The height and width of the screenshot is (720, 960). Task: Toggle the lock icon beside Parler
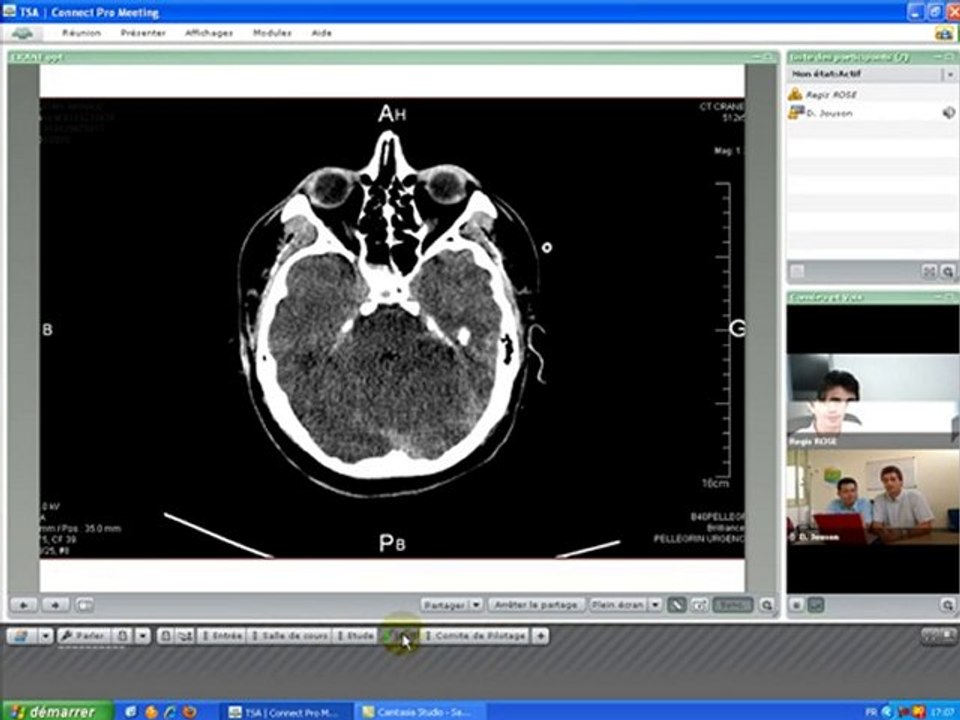pyautogui.click(x=122, y=636)
